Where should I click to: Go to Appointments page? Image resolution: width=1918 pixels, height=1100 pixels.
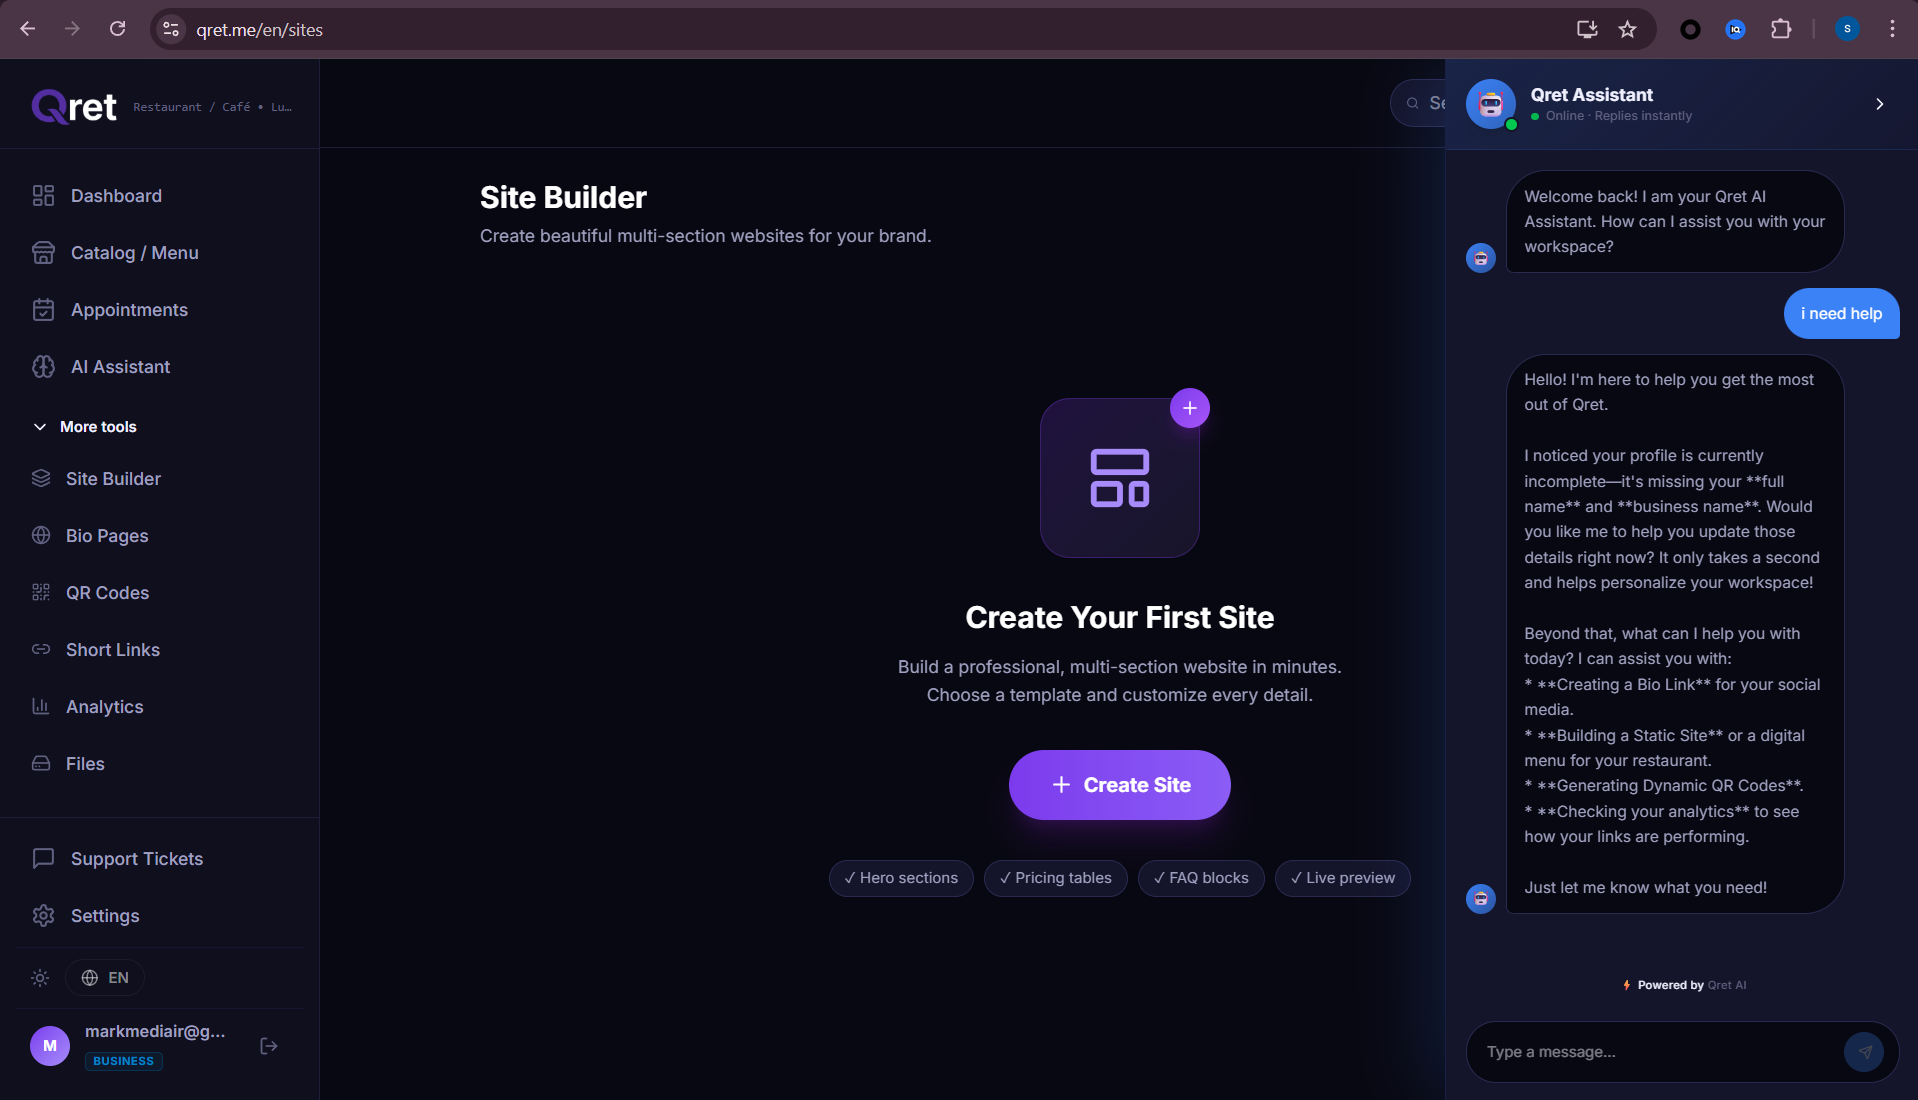point(160,310)
